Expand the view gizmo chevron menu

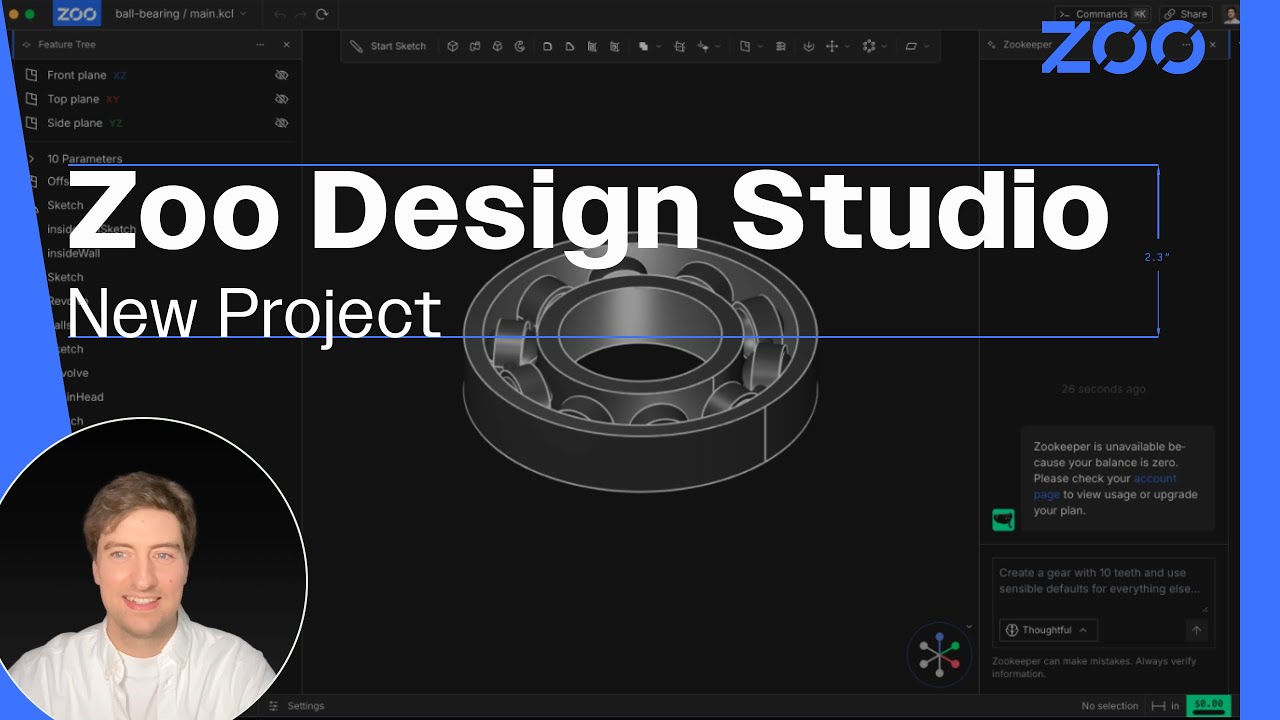pyautogui.click(x=968, y=627)
